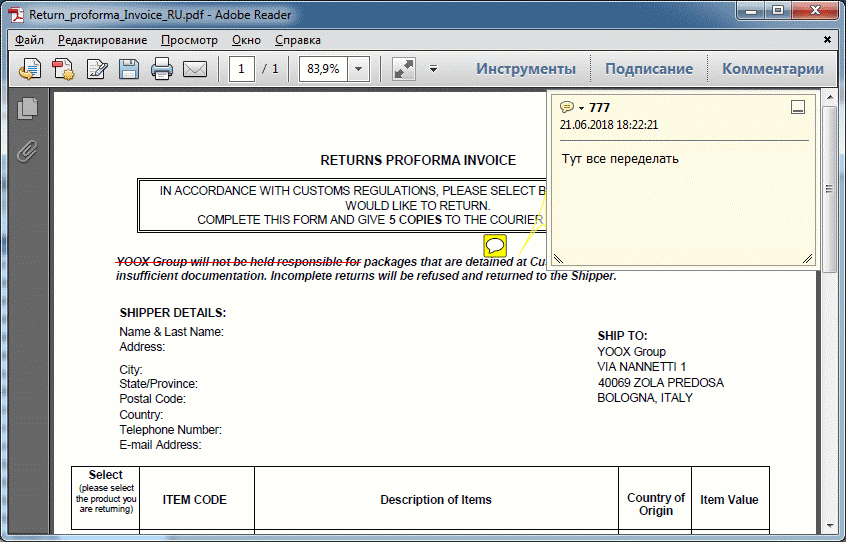Open the zoom percentage dropdown arrow
This screenshot has height=542, width=846.
359,69
